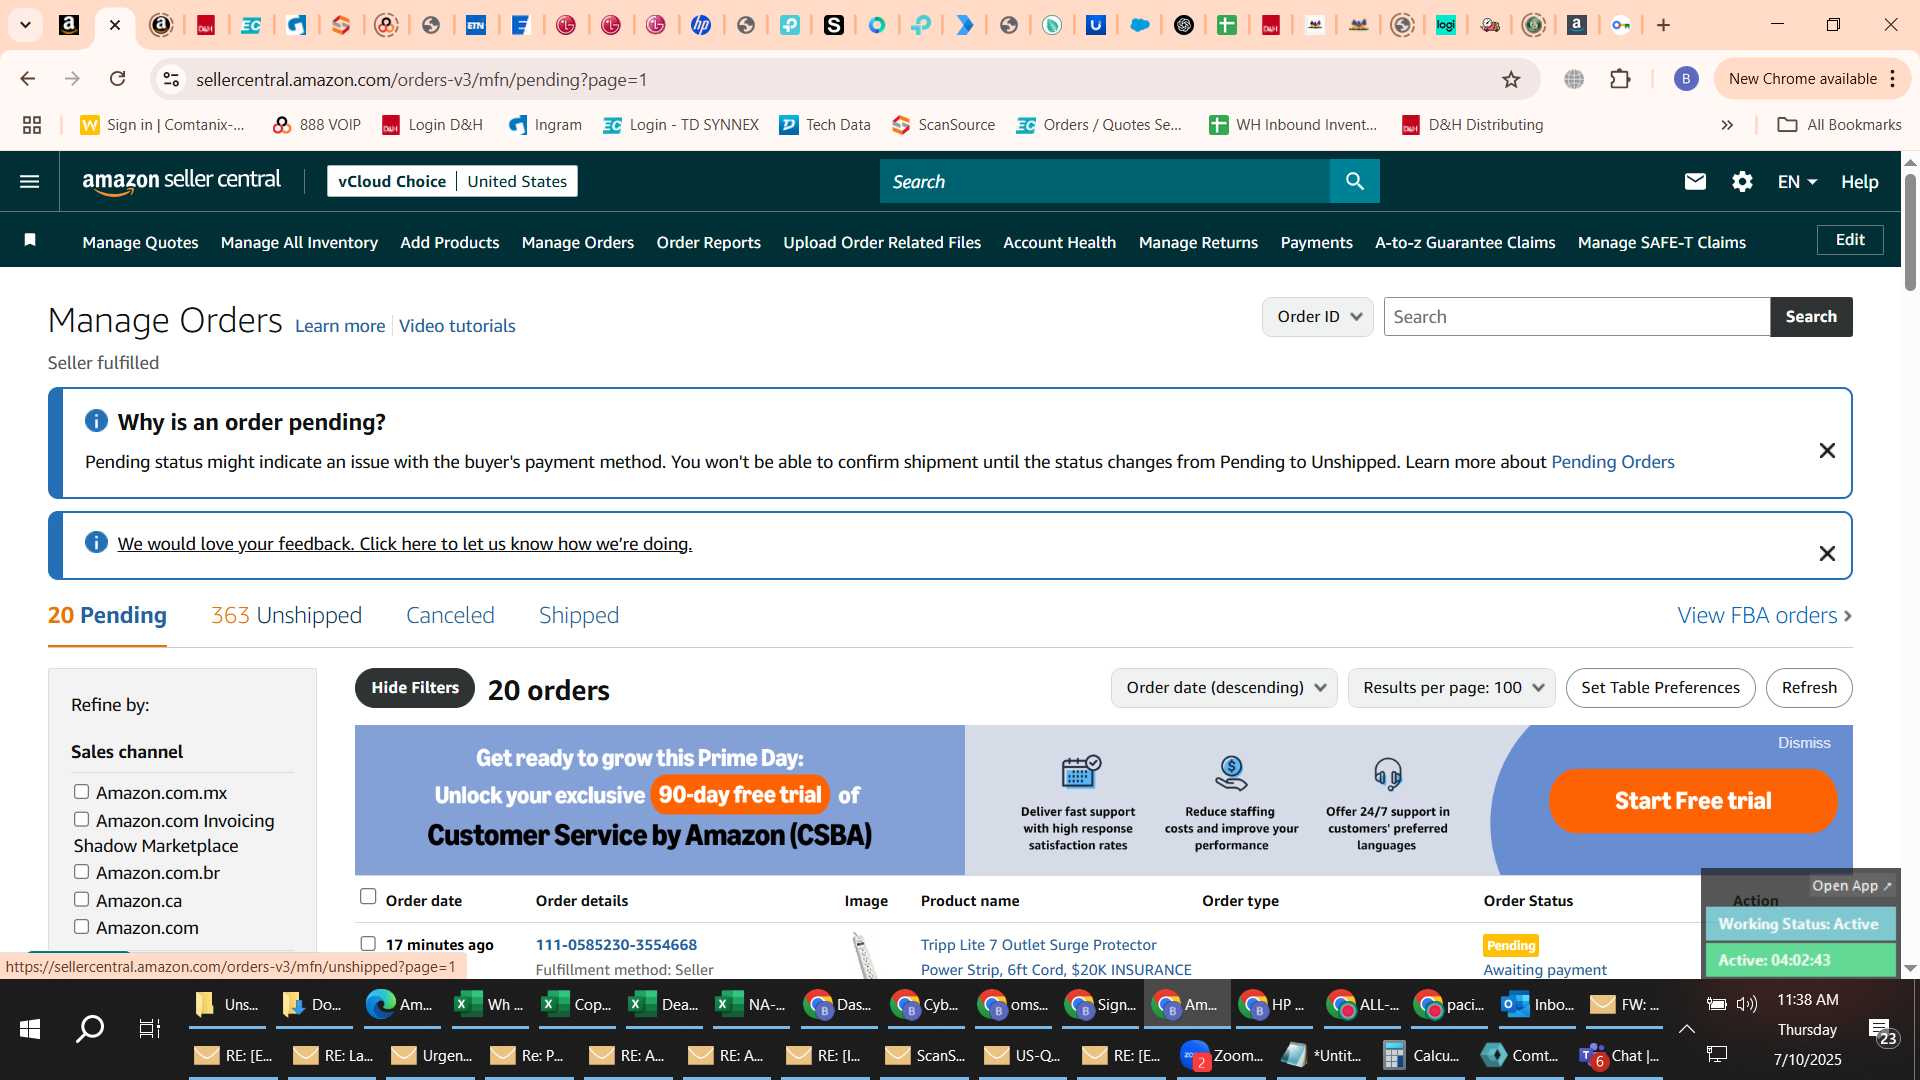Check the Amazon.com sales channel
Viewport: 1920px width, 1080px height.
[x=81, y=927]
